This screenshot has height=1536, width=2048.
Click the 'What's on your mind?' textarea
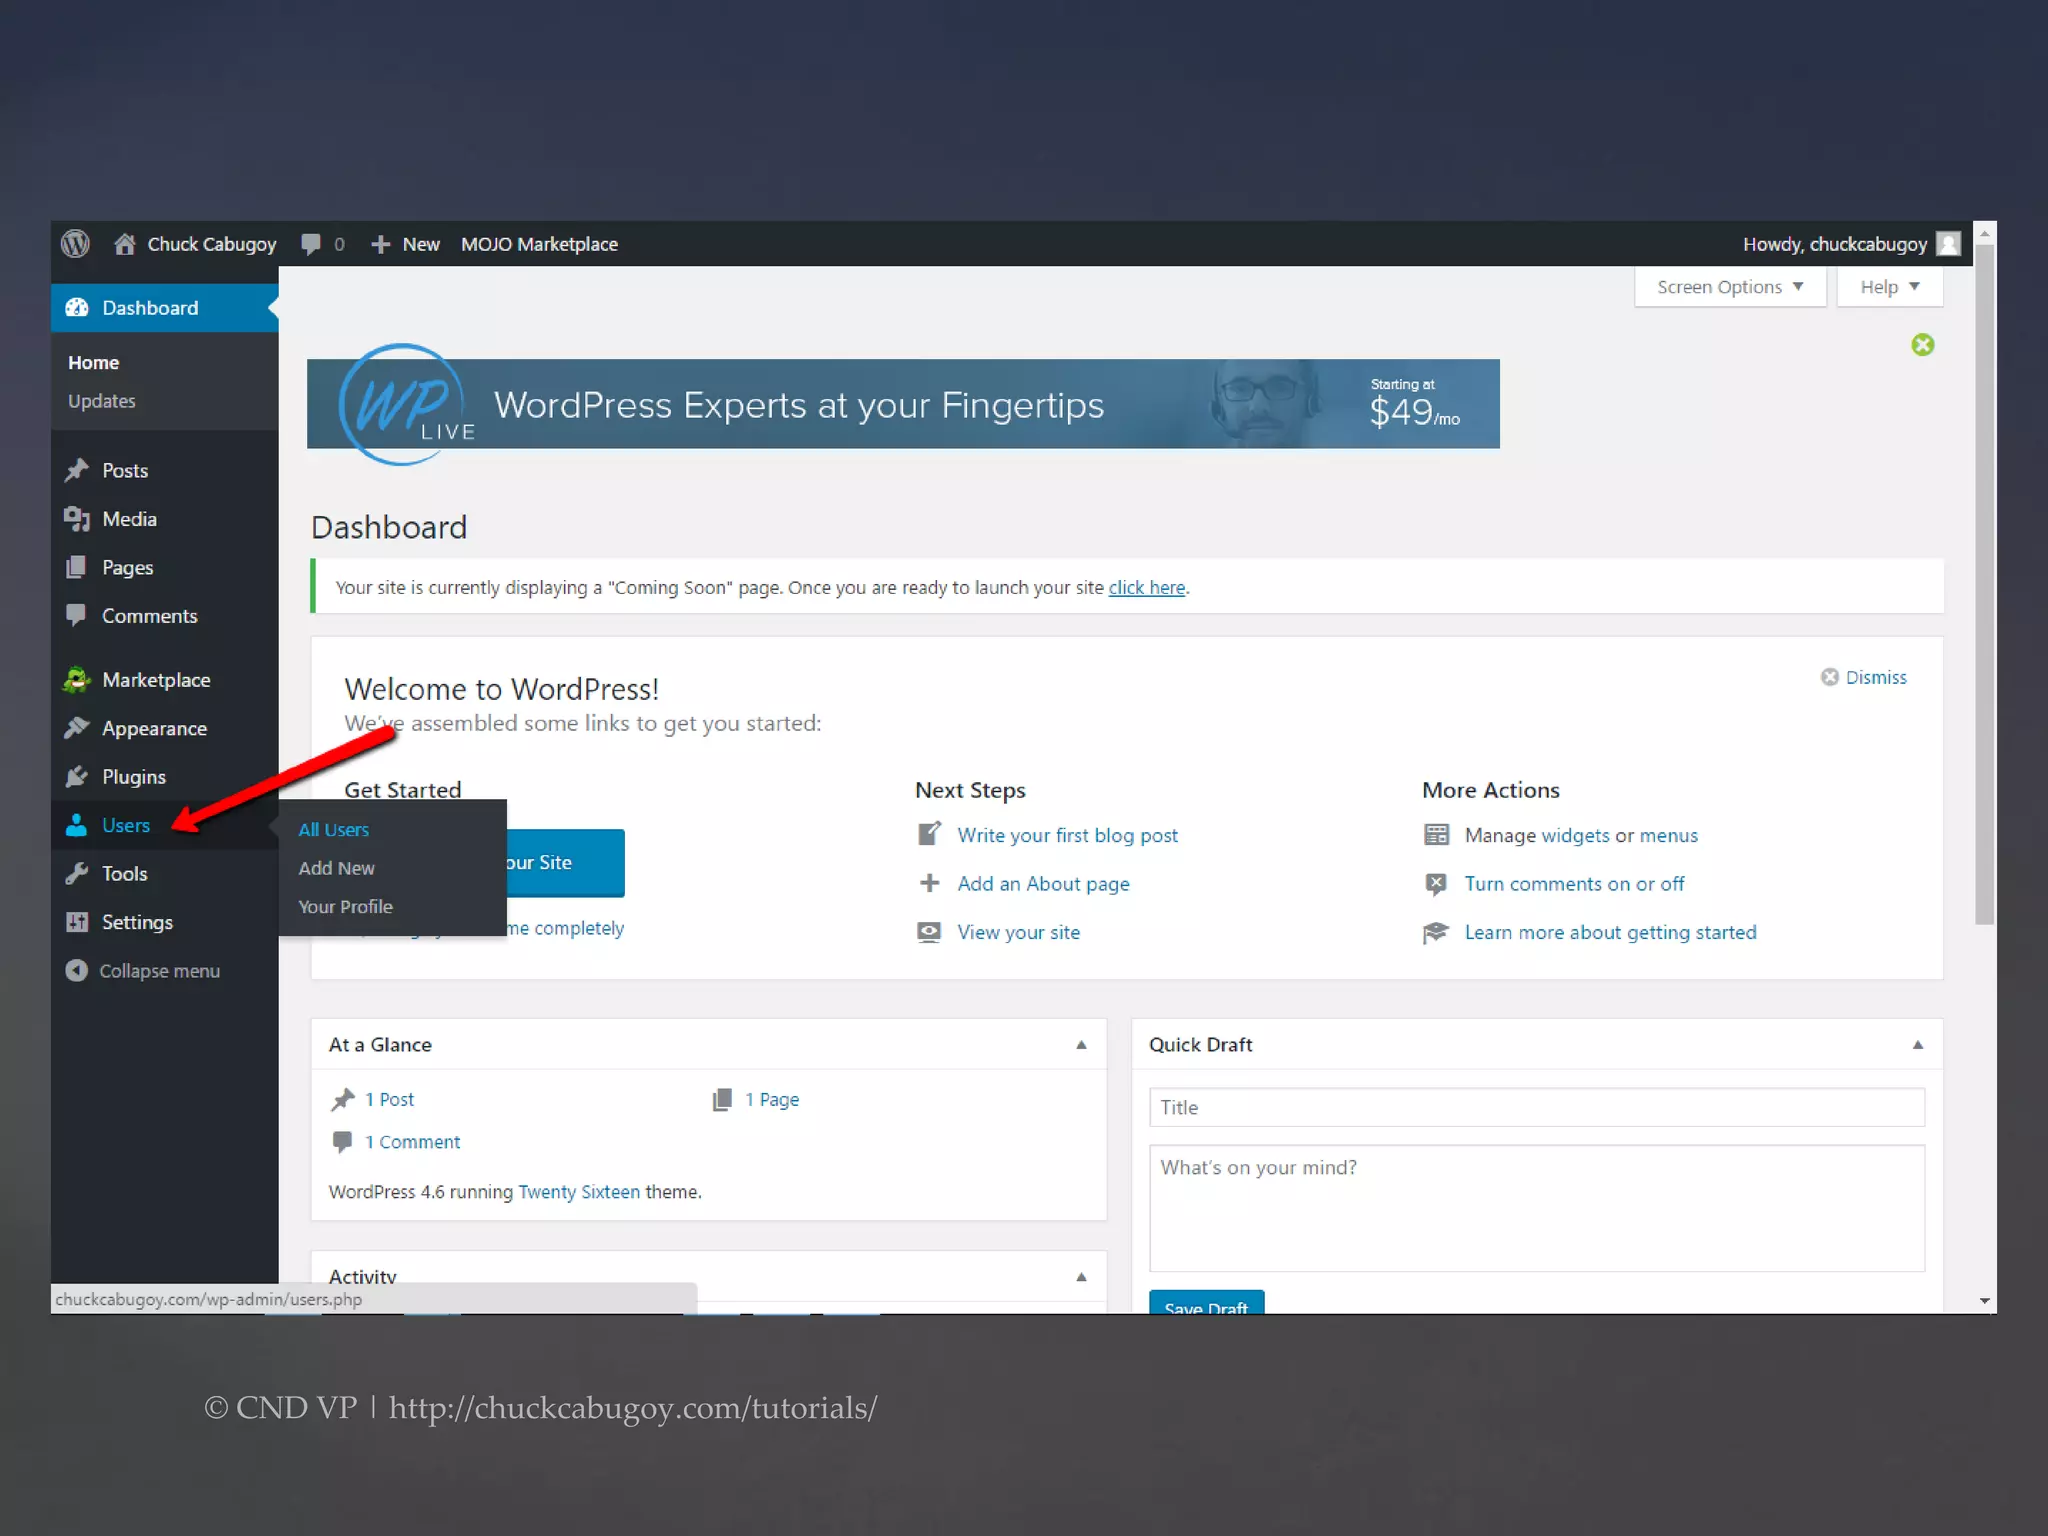pos(1537,1208)
